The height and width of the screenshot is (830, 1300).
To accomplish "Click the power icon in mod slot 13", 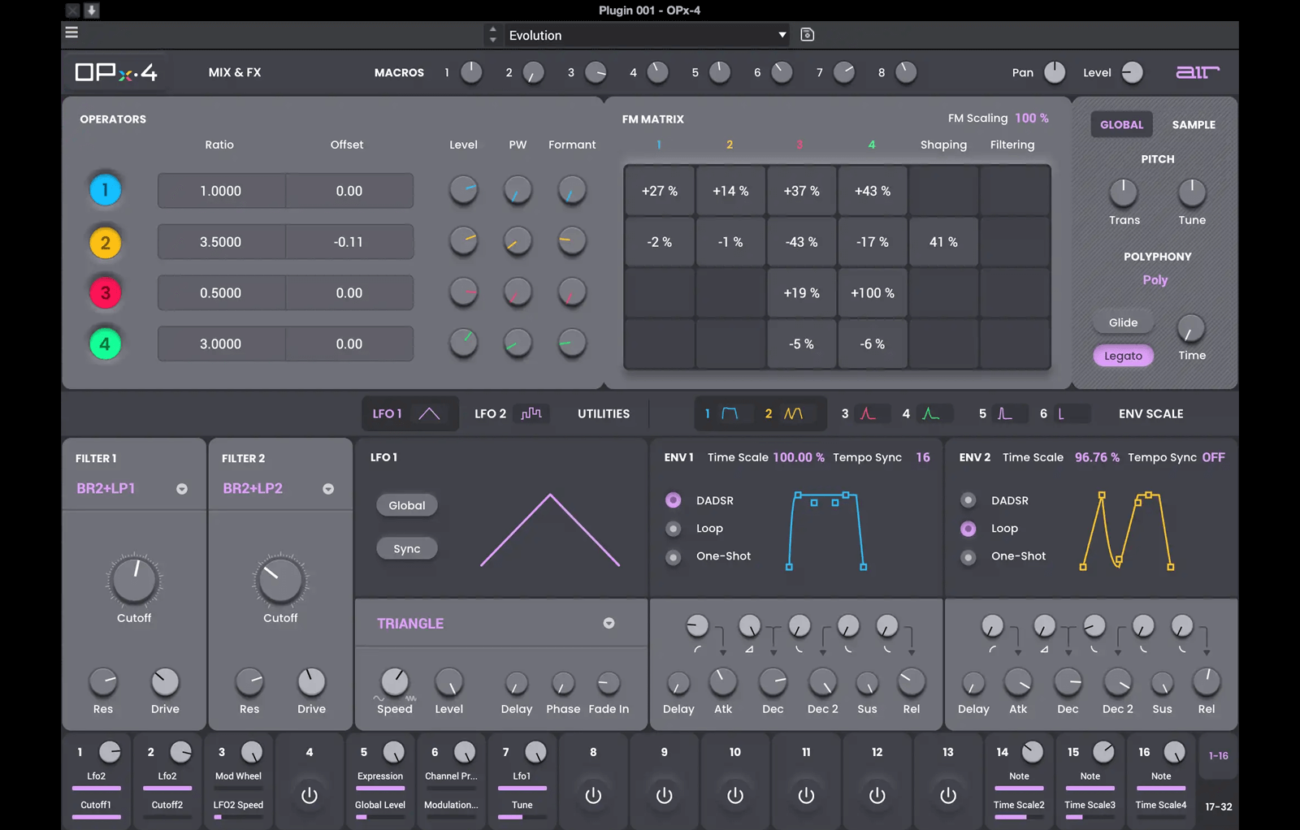I will pyautogui.click(x=948, y=796).
